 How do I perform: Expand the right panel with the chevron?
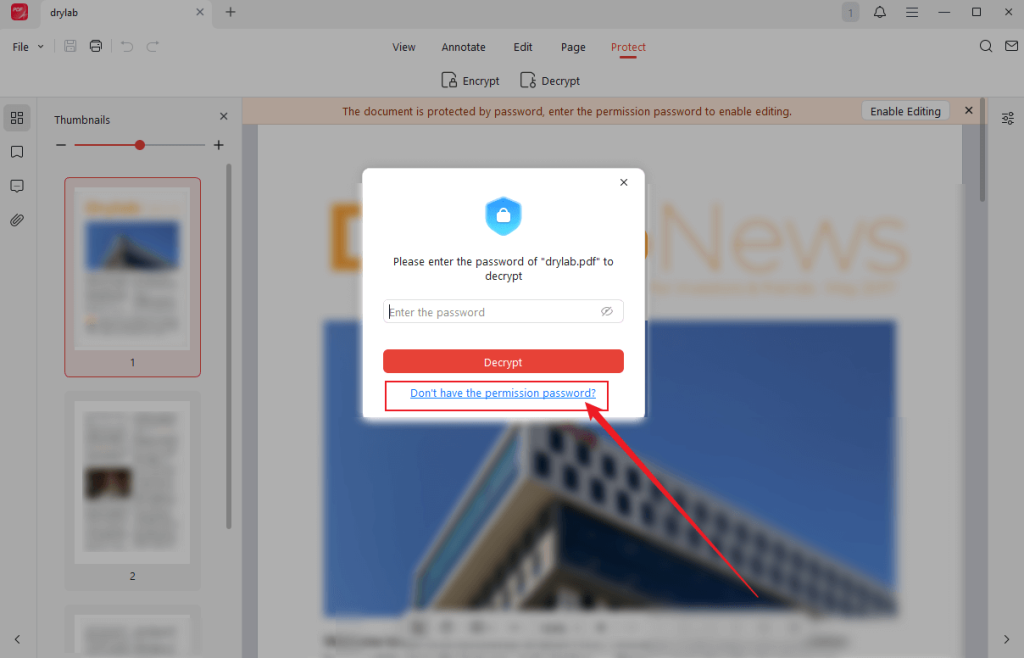1007,638
